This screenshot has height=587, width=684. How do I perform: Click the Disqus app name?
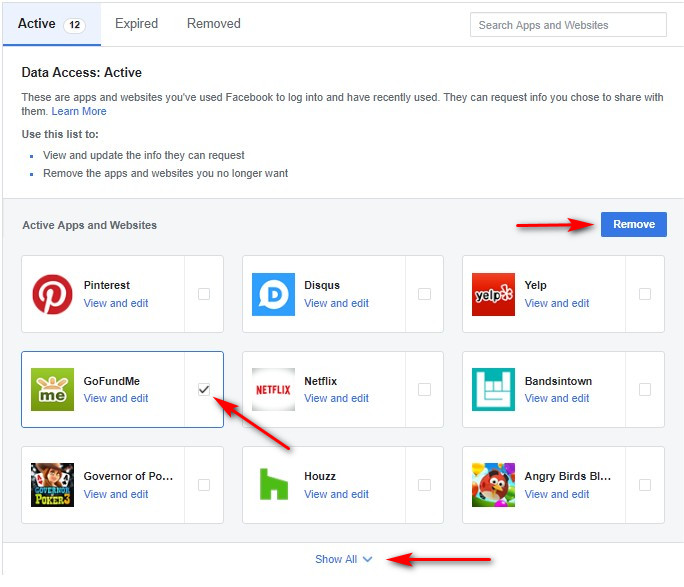pyautogui.click(x=322, y=285)
